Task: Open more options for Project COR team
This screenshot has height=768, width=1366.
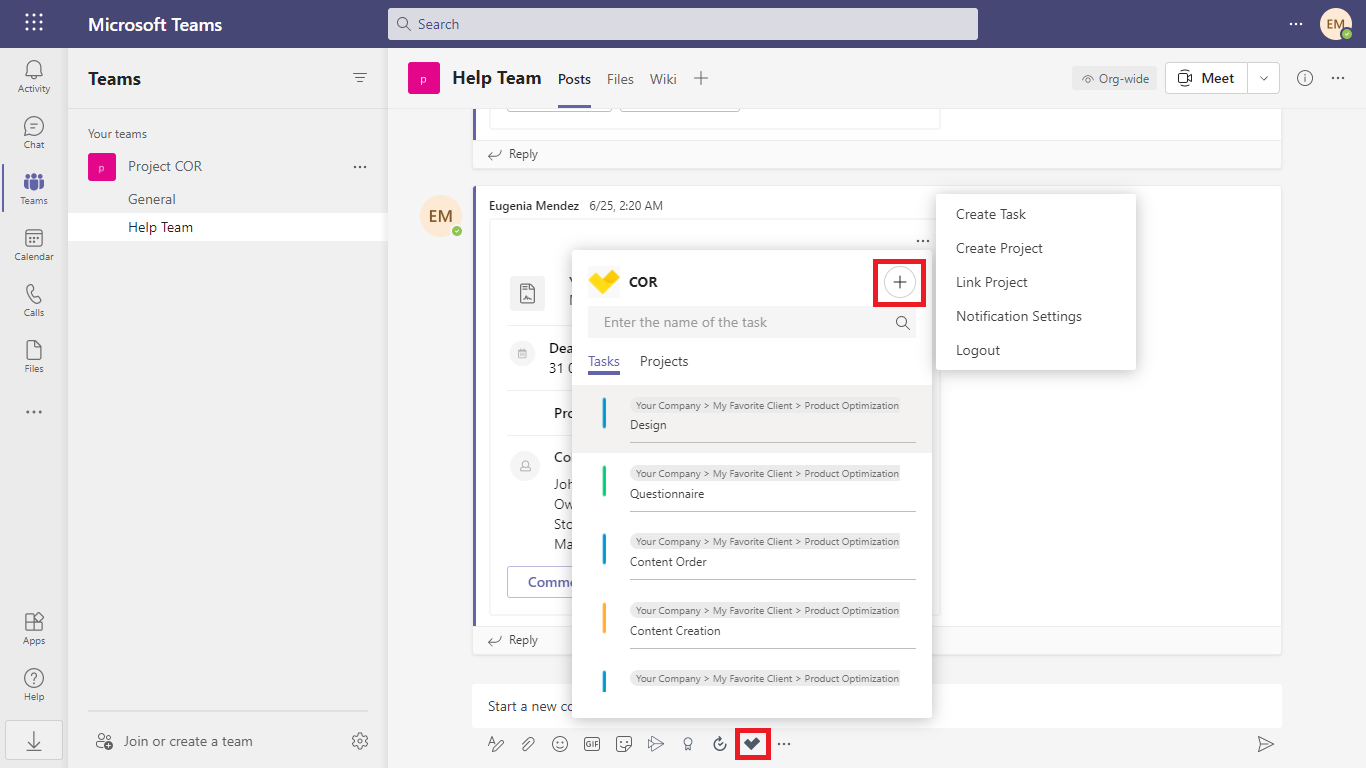Action: 360,167
